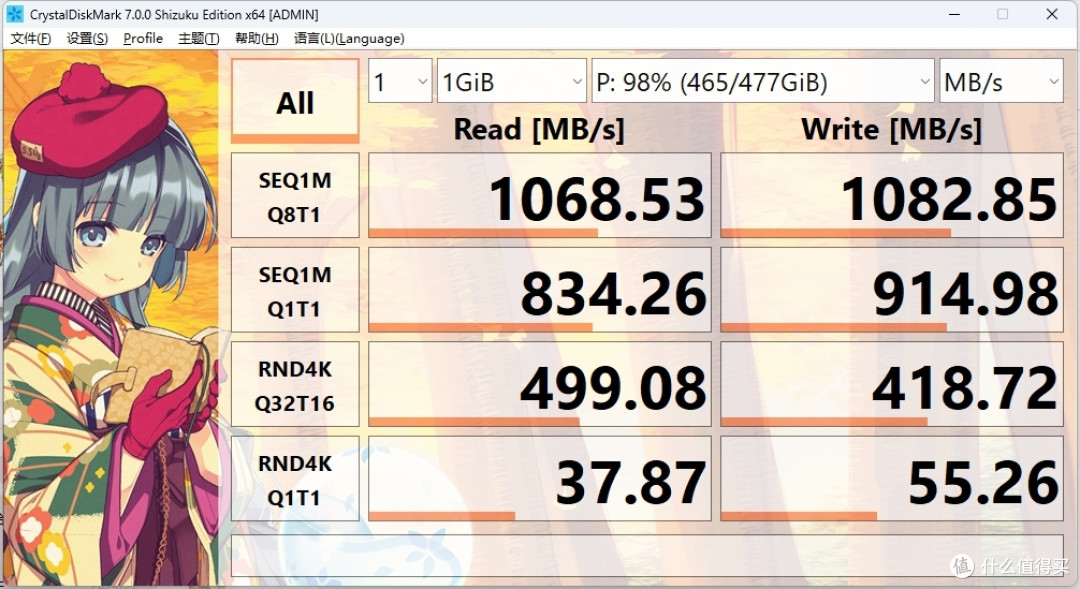Minimize the CrystalDiskMark window

point(954,14)
